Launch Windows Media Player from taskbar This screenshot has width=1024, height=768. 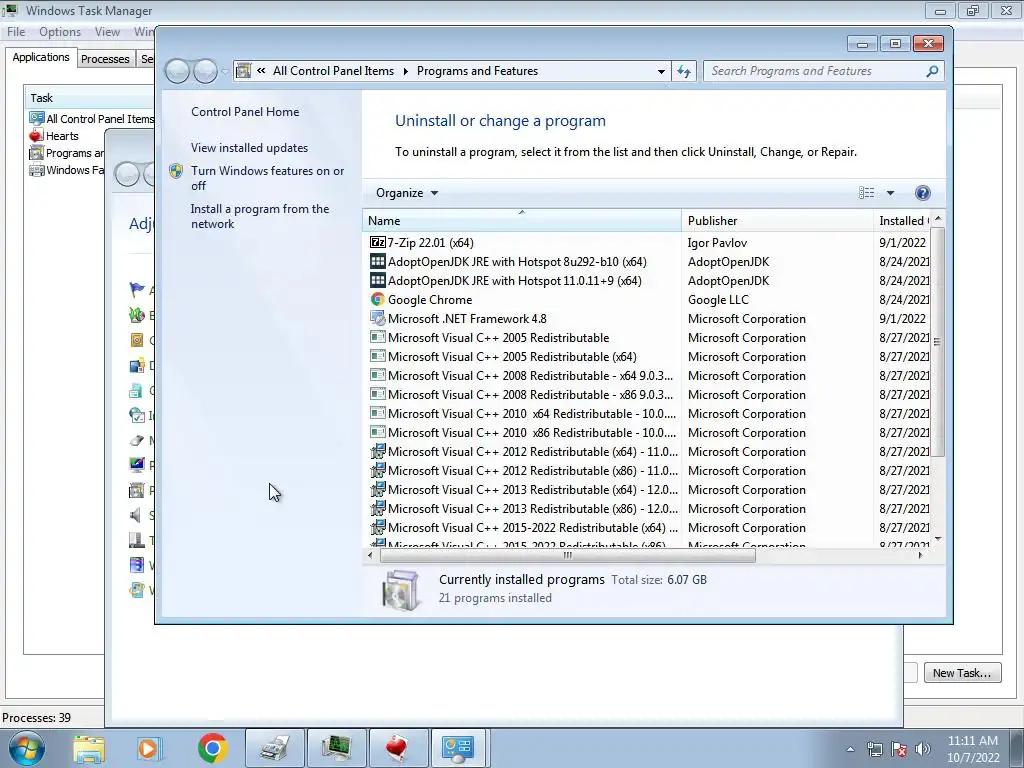click(x=149, y=748)
